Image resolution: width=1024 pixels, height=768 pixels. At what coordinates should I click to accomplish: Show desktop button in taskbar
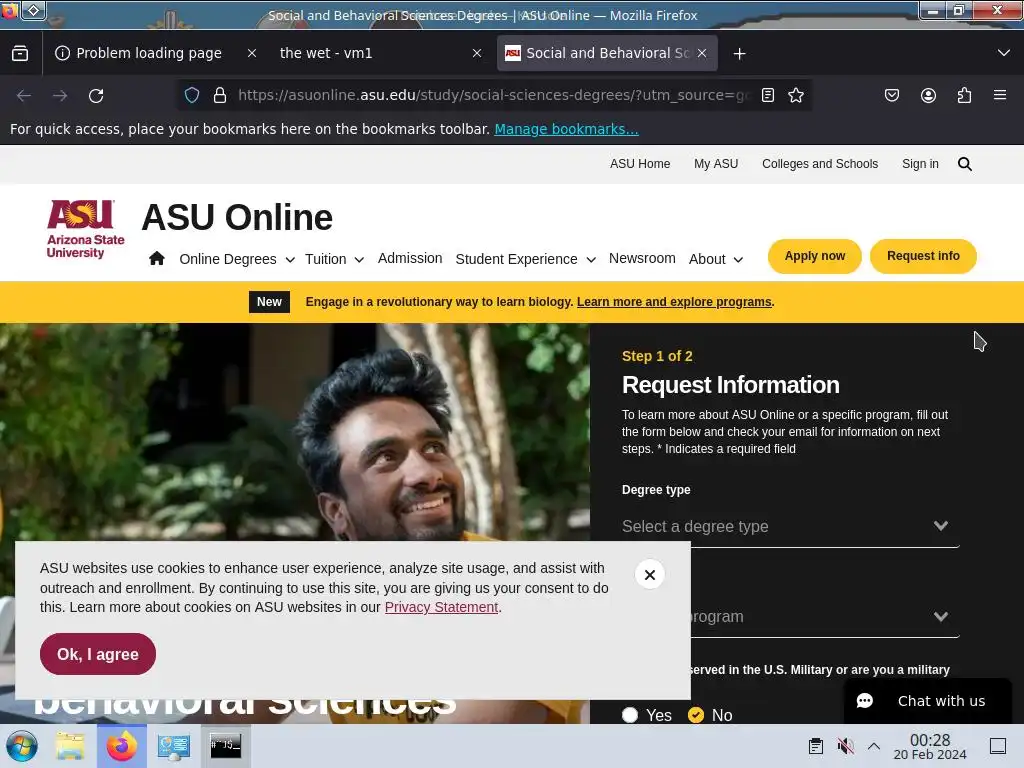[998, 746]
